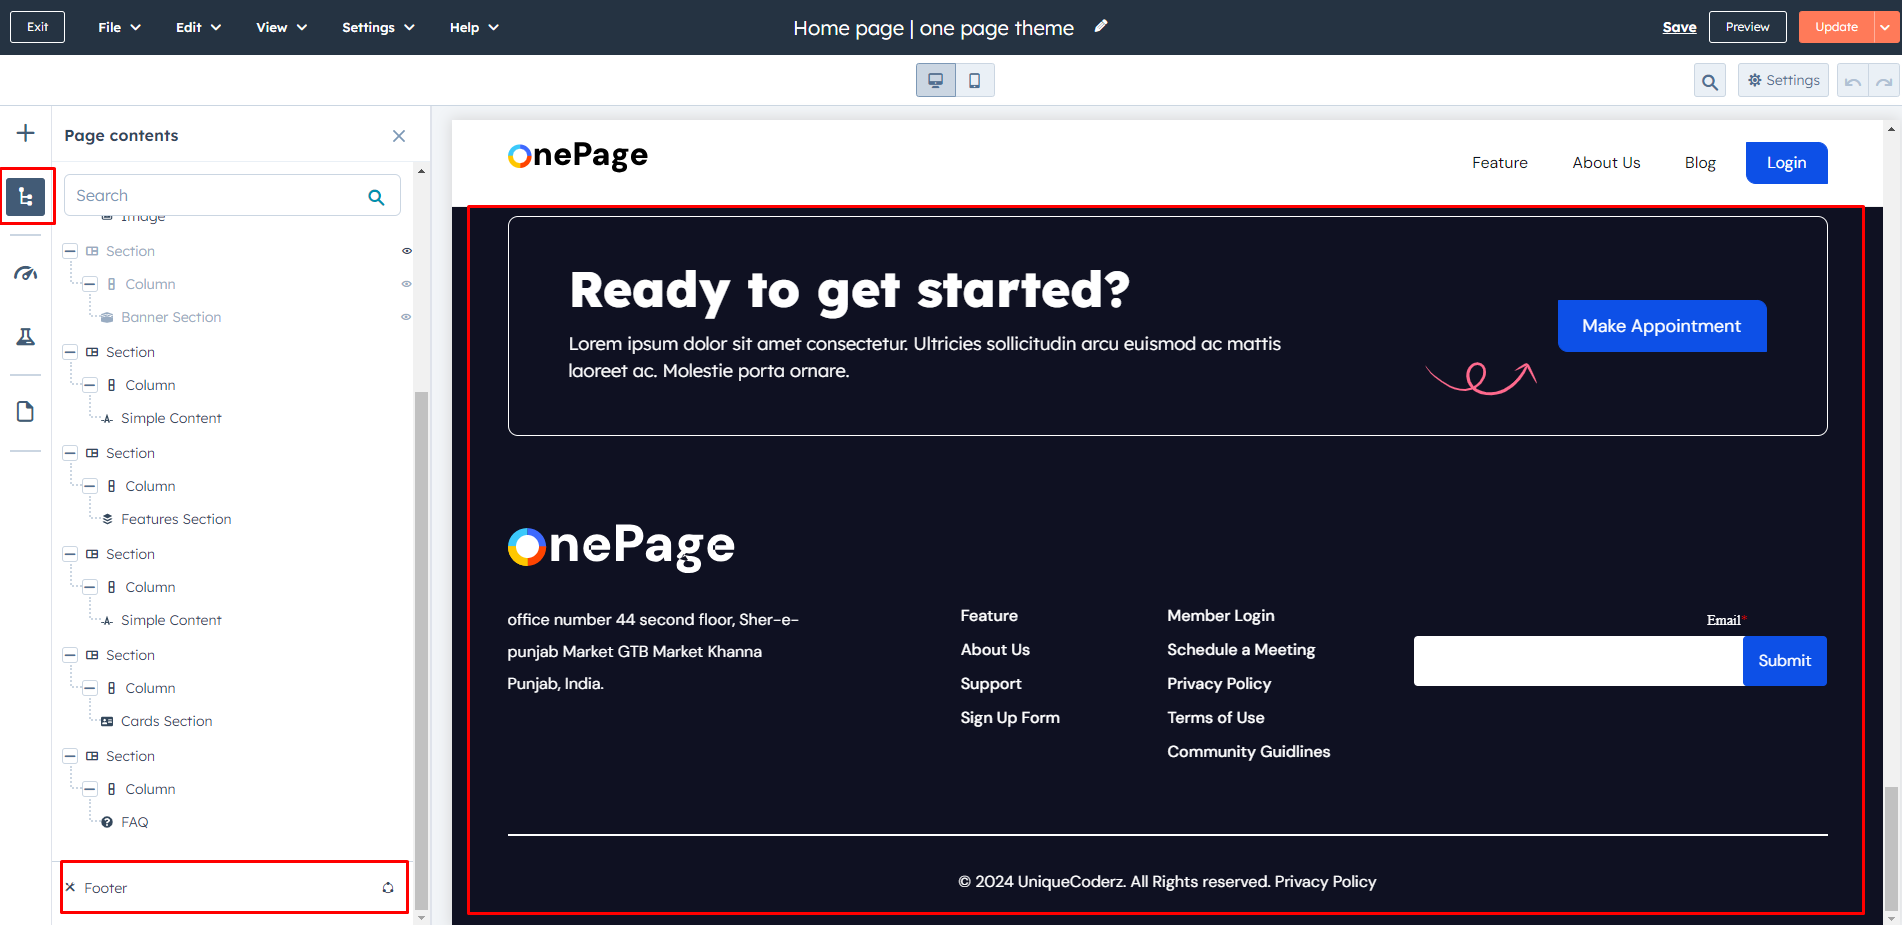This screenshot has width=1902, height=925.
Task: Open the File menu
Action: coord(119,27)
